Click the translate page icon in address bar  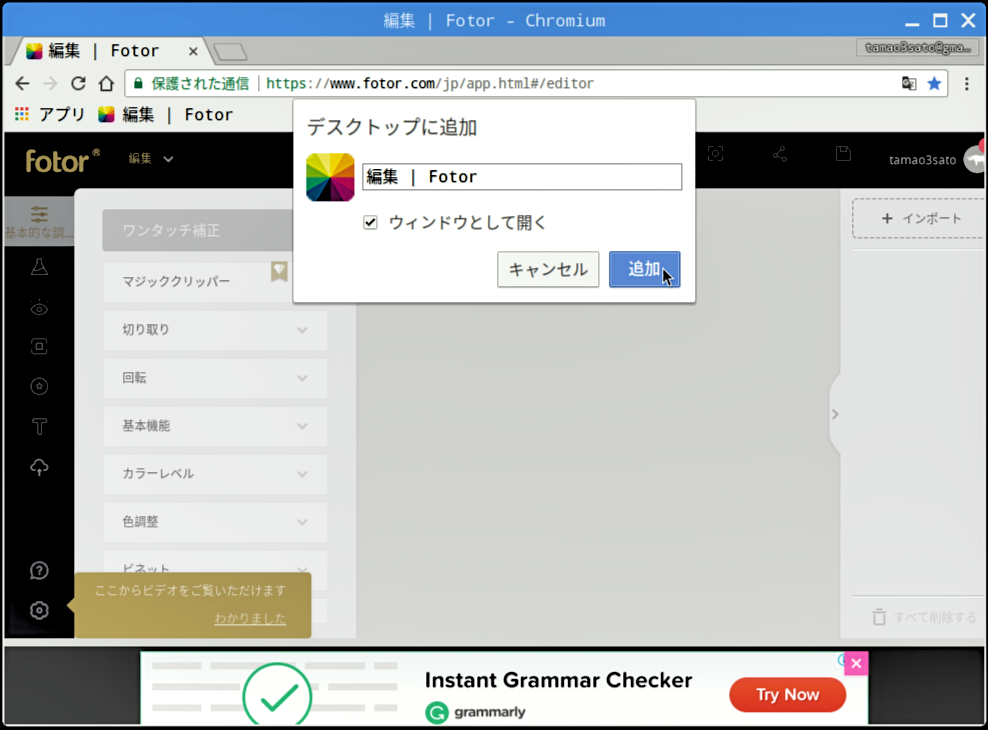(909, 83)
